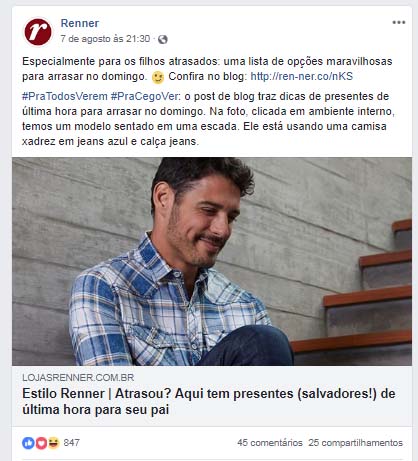Click the smiley emoji in post text
418x461 pixels.
pos(158,77)
